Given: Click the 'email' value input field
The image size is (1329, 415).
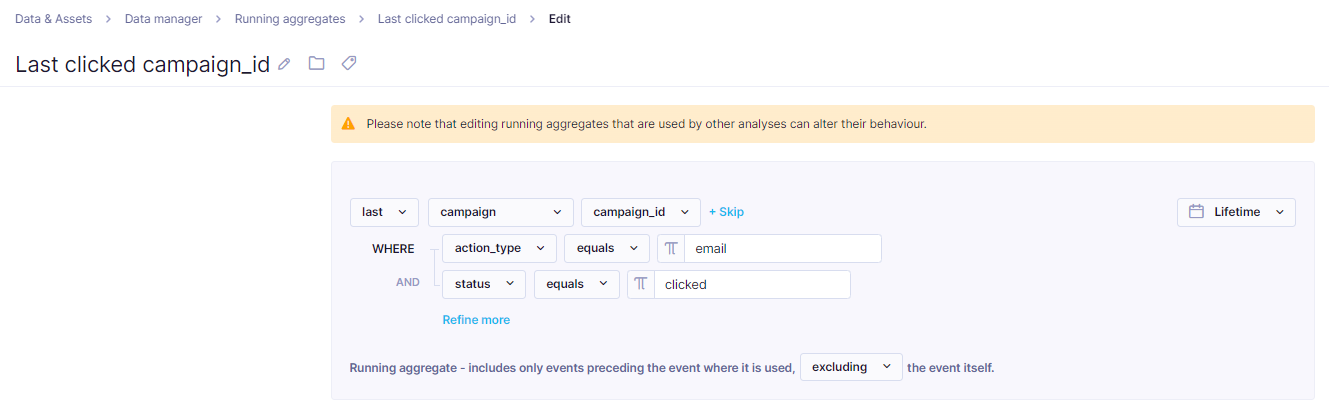Looking at the screenshot, I should click(x=781, y=248).
